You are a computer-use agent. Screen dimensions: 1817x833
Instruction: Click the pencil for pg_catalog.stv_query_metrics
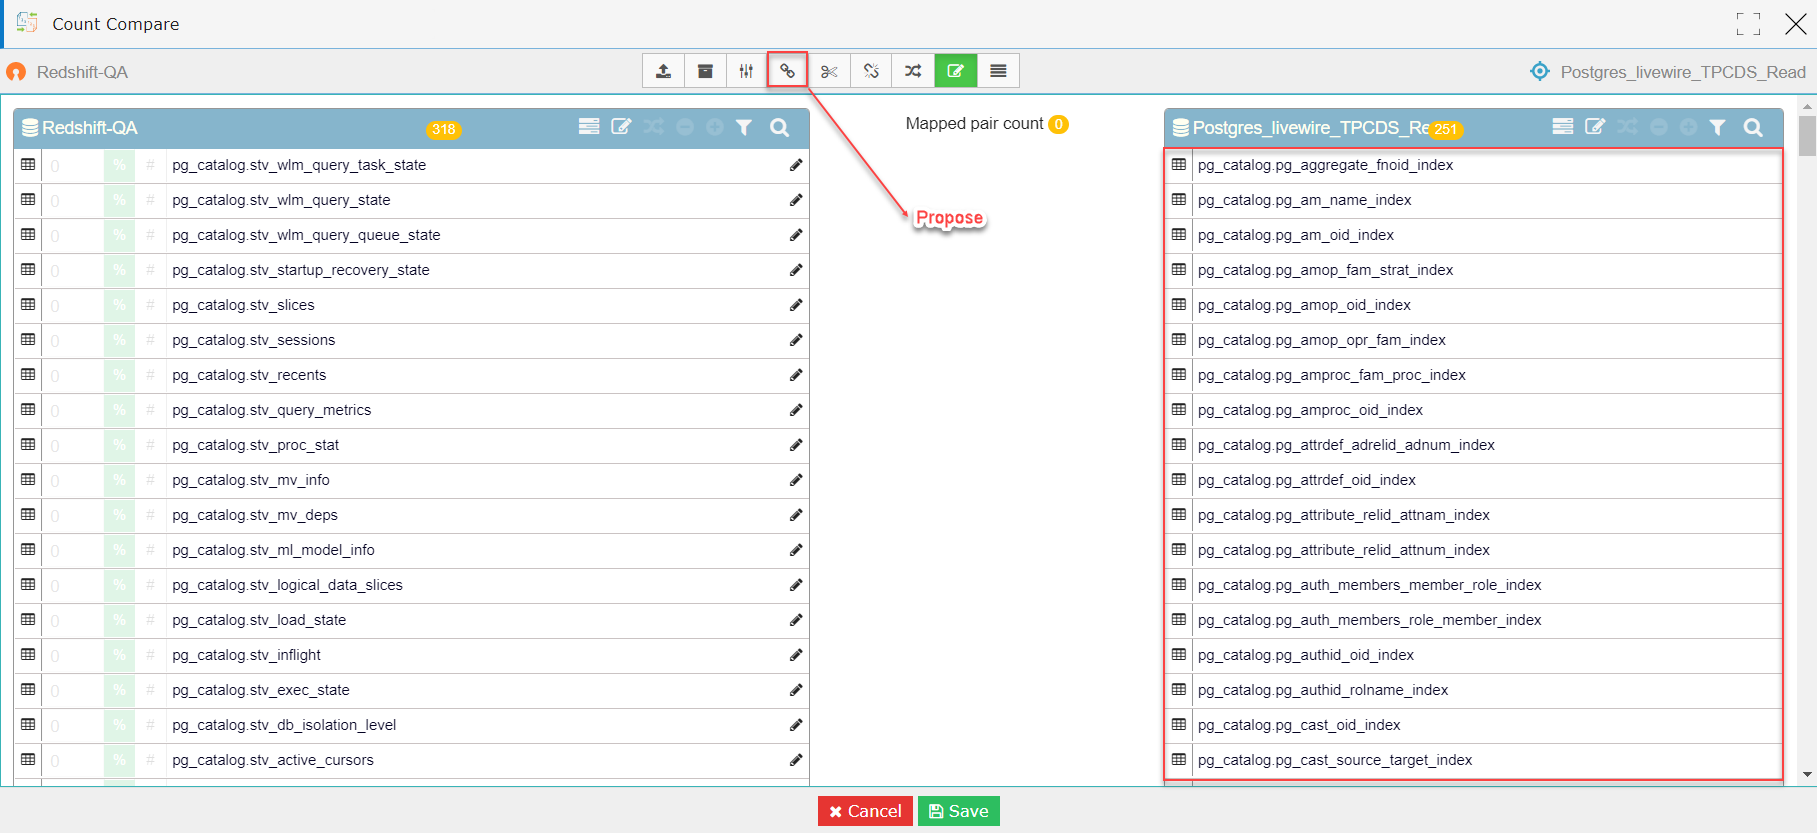(796, 410)
